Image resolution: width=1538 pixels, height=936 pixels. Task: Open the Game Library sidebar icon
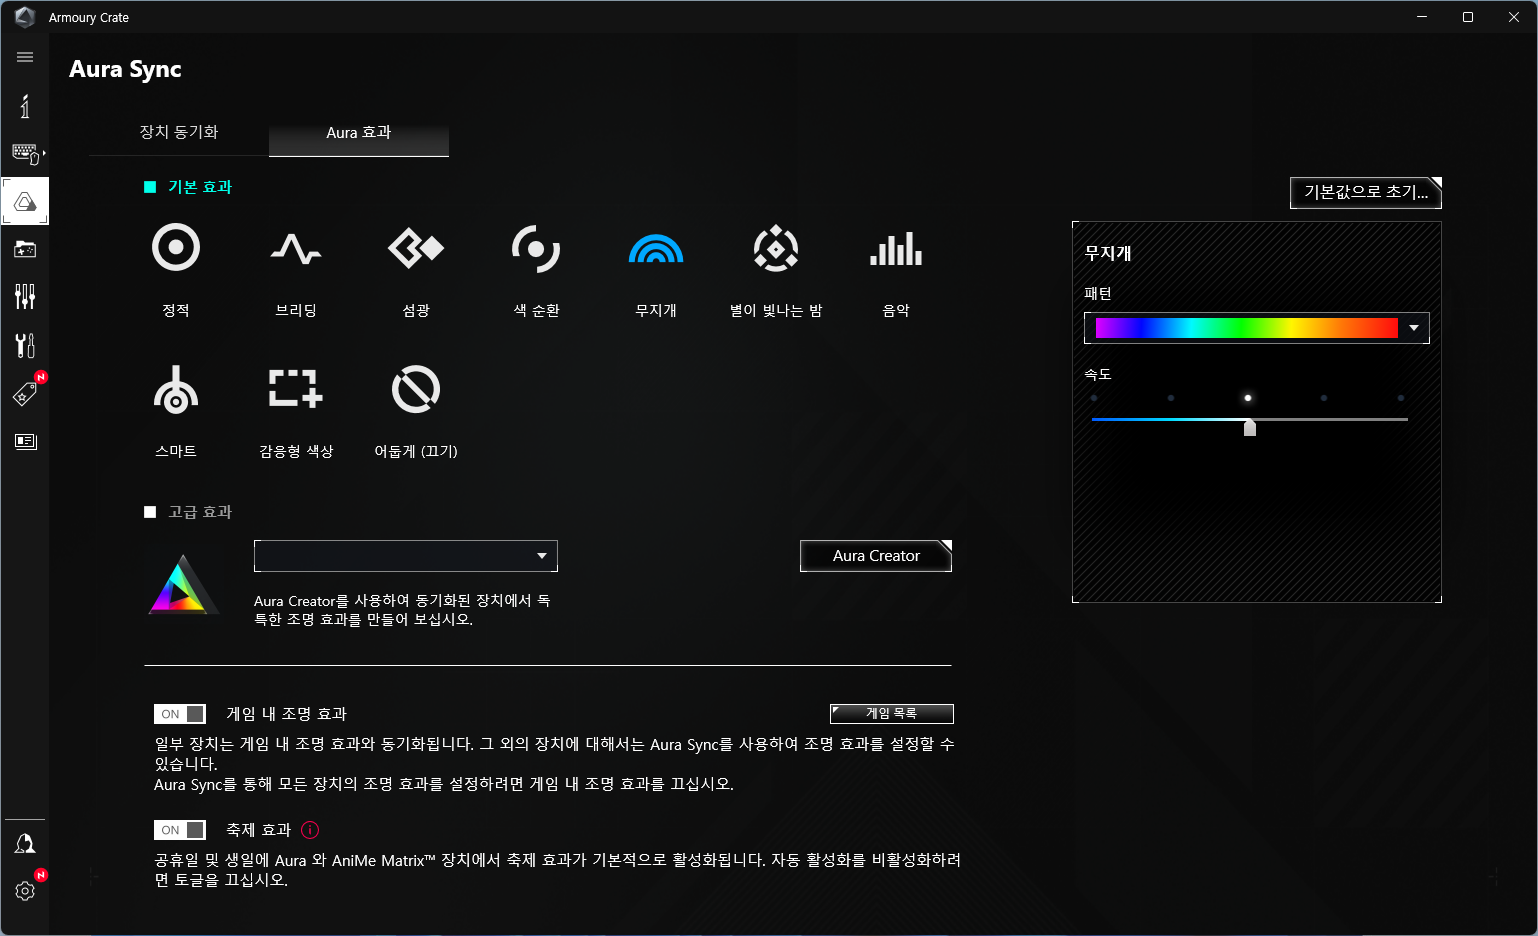25,249
